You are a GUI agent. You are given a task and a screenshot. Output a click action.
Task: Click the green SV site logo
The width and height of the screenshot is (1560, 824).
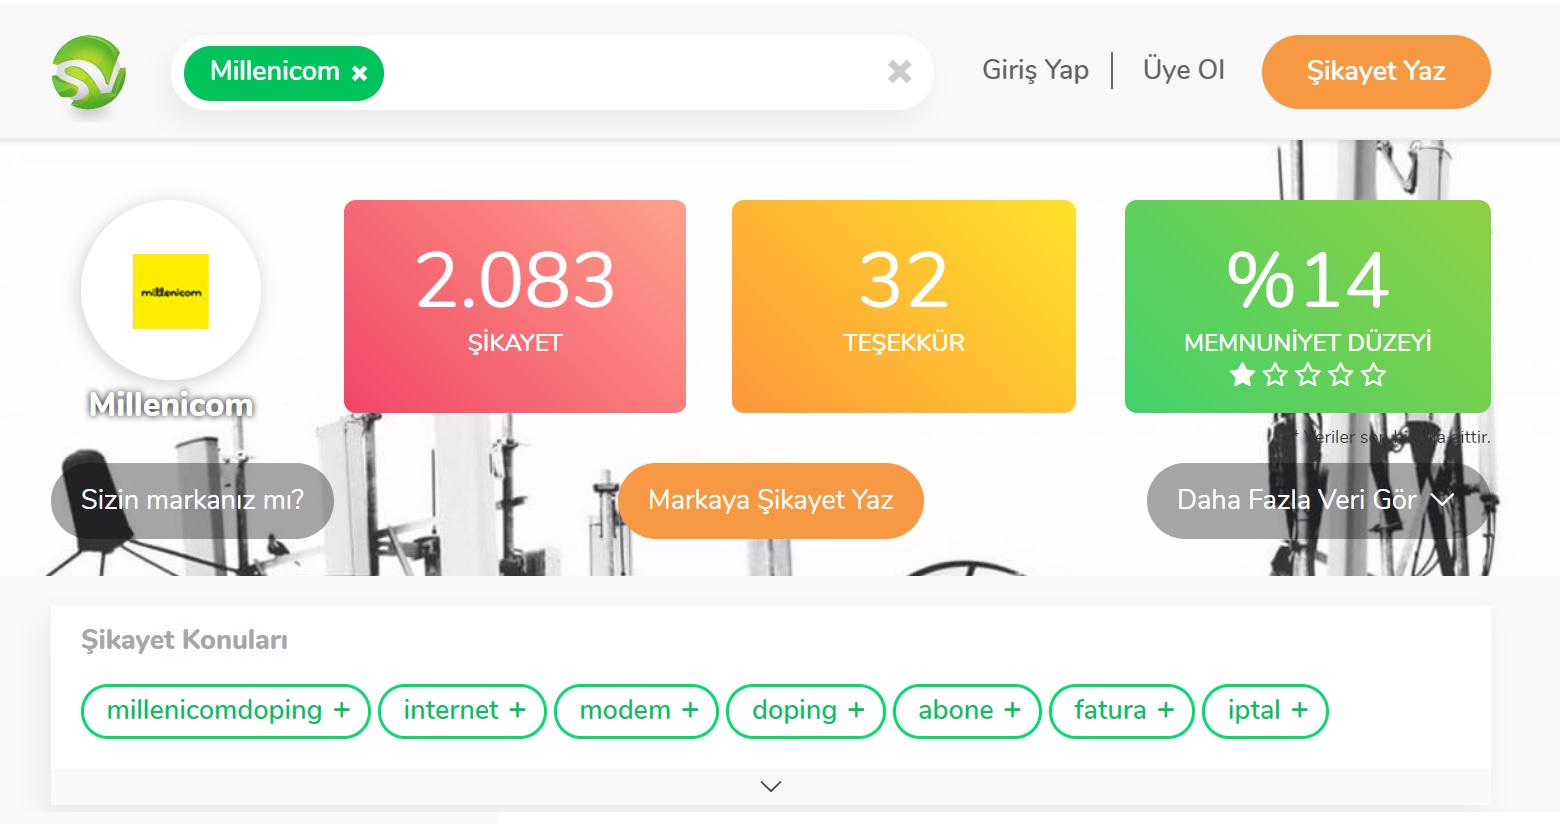pos(89,73)
